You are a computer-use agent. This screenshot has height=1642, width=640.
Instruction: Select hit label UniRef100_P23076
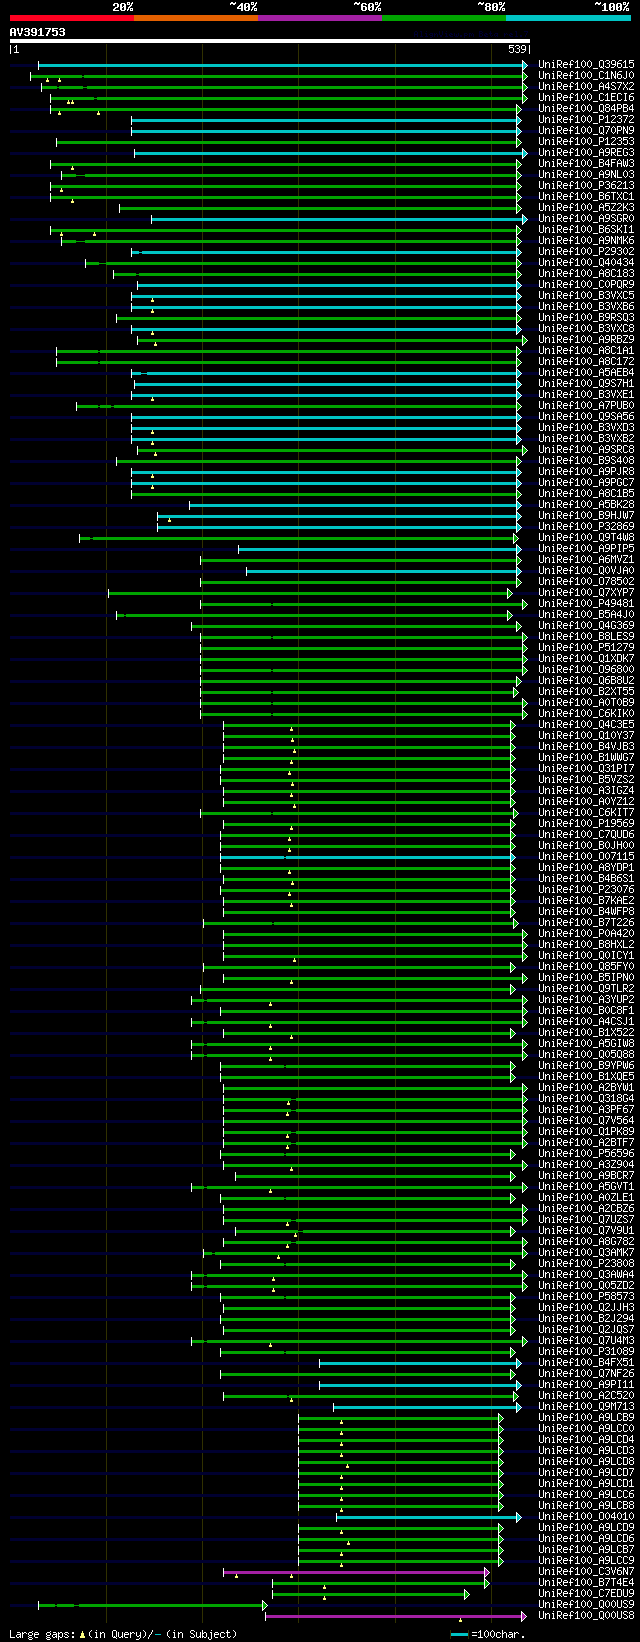pyautogui.click(x=586, y=889)
